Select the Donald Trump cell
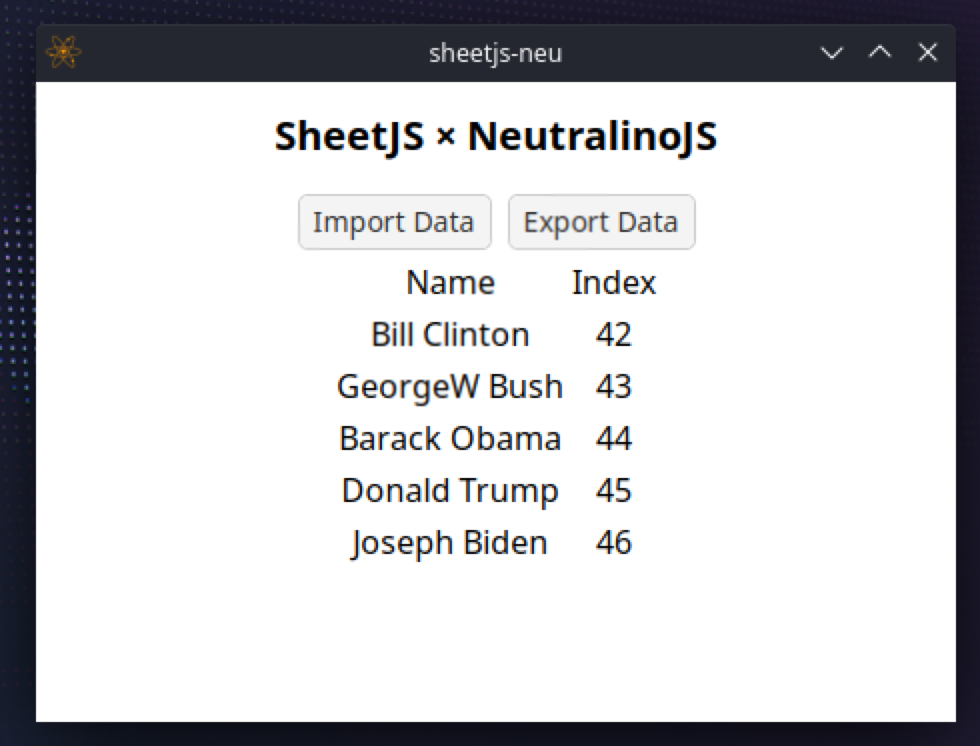980x746 pixels. pyautogui.click(x=450, y=490)
